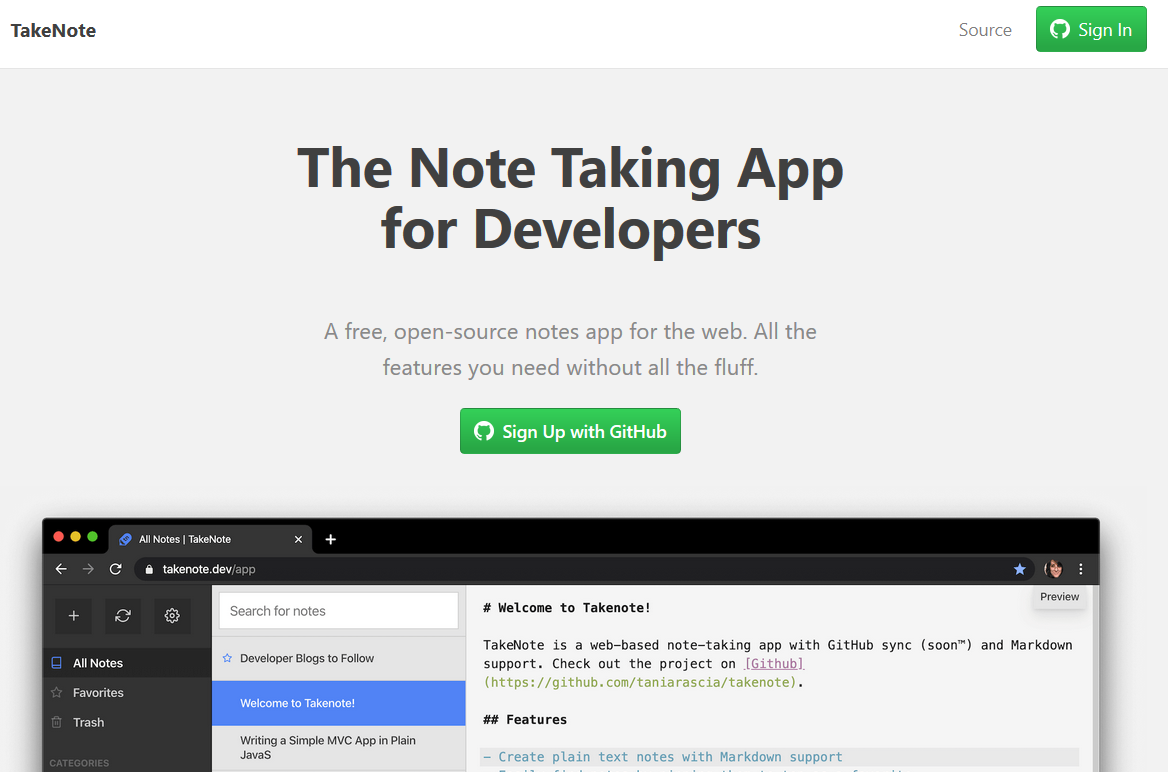The image size is (1168, 772).
Task: Click into the Search for notes field
Action: [338, 610]
